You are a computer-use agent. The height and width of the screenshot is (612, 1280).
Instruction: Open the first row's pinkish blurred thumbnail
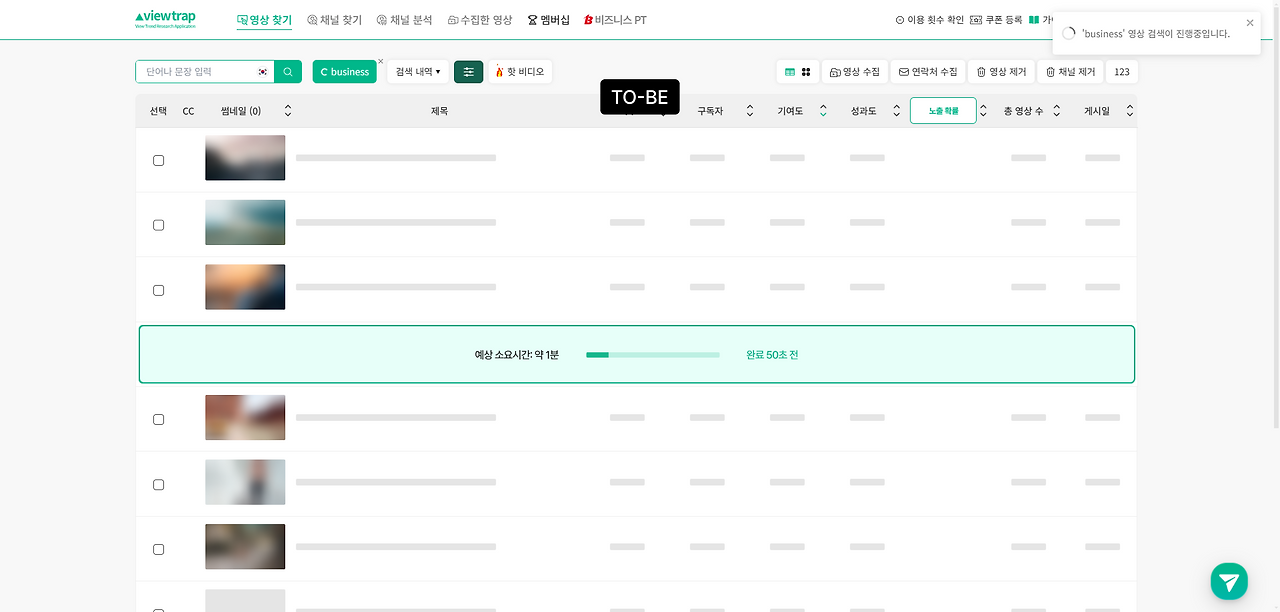click(245, 158)
